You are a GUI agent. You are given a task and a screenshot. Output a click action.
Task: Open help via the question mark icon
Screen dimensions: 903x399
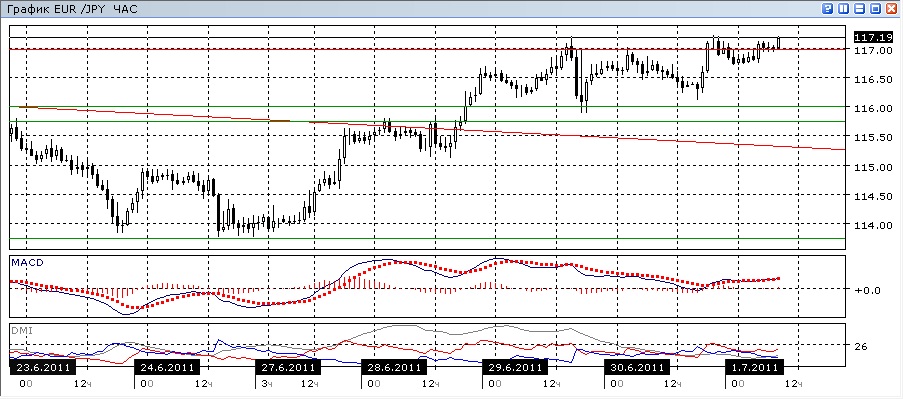(828, 9)
